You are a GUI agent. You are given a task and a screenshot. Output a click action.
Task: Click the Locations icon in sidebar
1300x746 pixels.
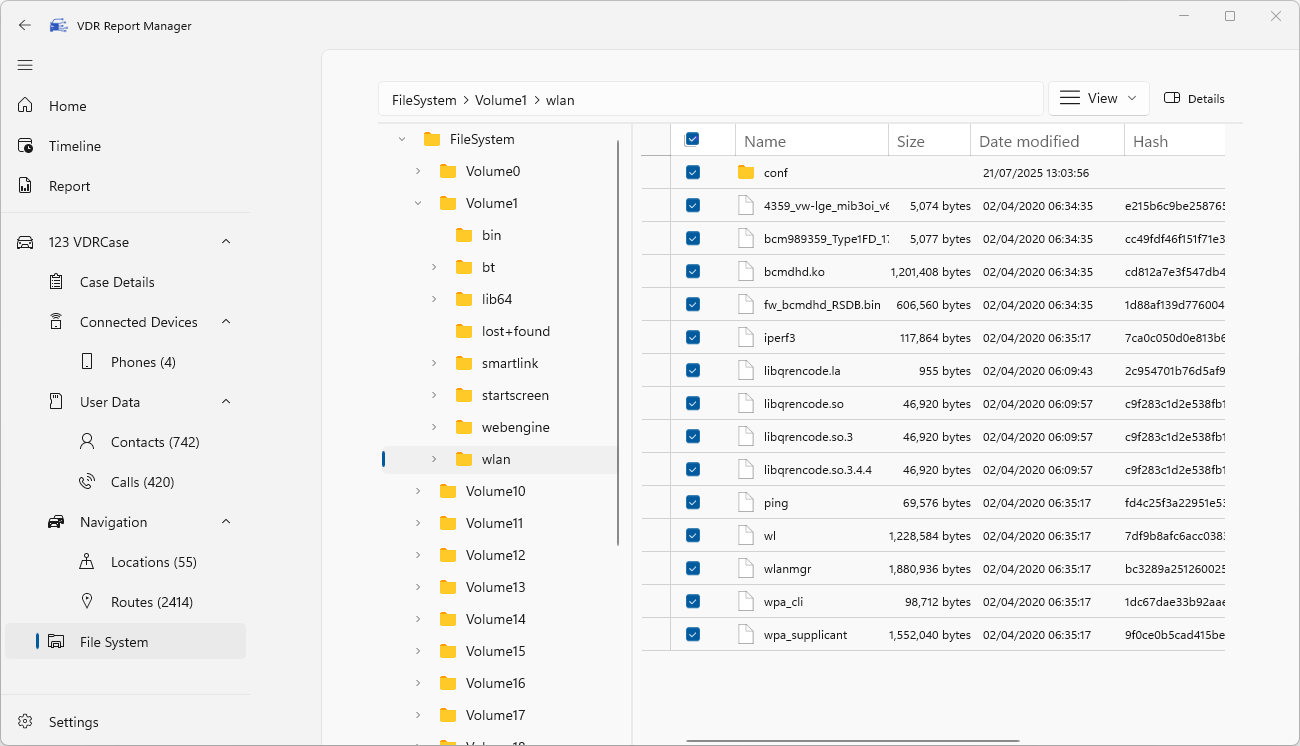point(88,562)
